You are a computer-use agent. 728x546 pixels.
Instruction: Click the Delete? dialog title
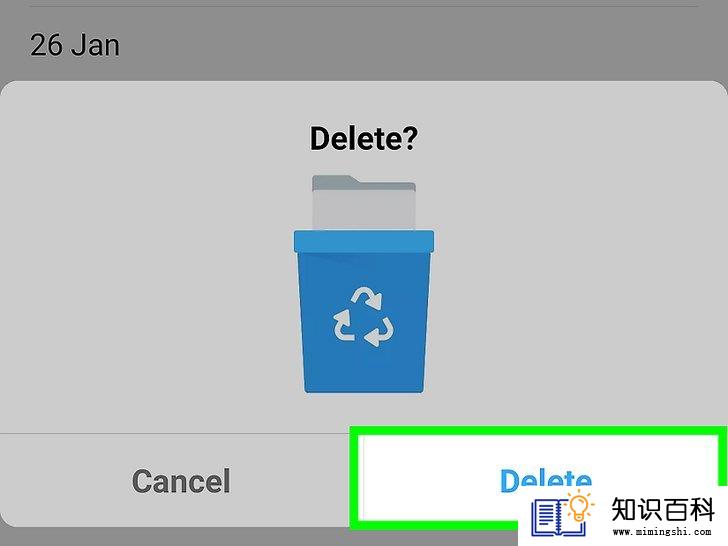[364, 138]
